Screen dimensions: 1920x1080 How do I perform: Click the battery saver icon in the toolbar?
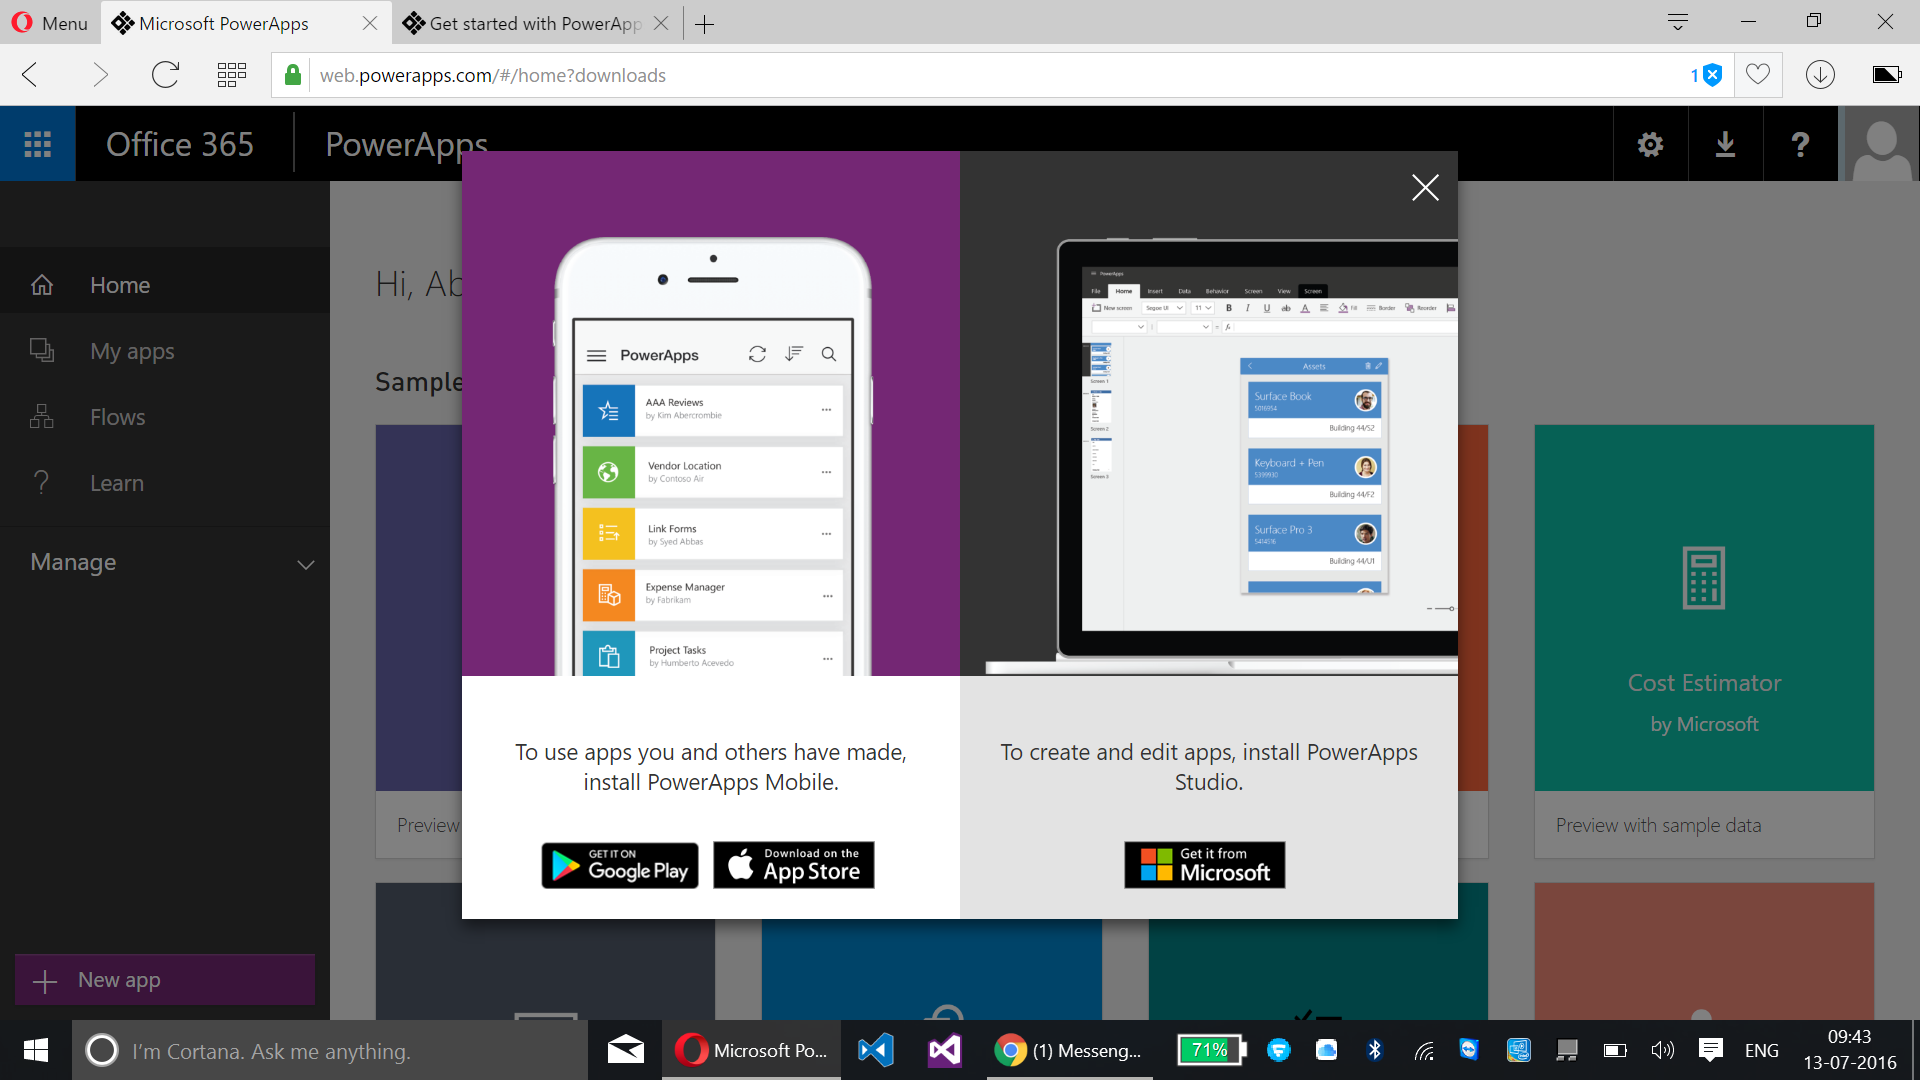point(1886,75)
